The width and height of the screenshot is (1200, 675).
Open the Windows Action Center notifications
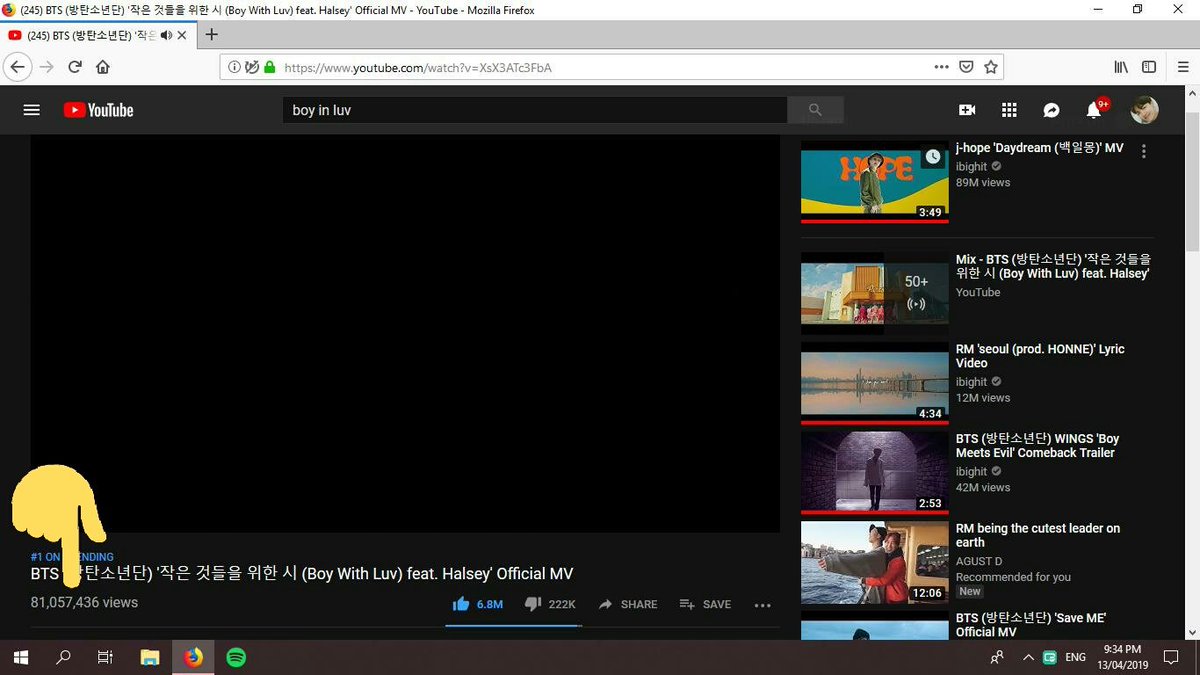(x=1171, y=657)
